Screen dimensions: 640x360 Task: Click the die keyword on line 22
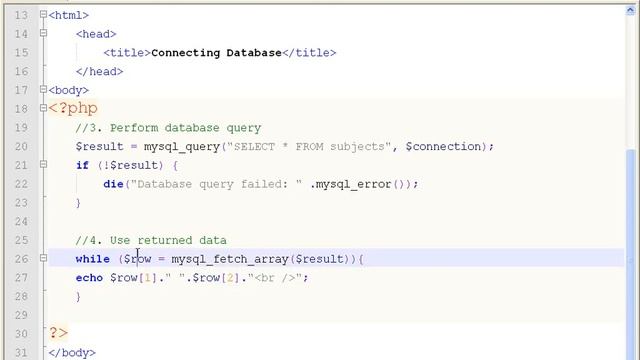[113, 184]
